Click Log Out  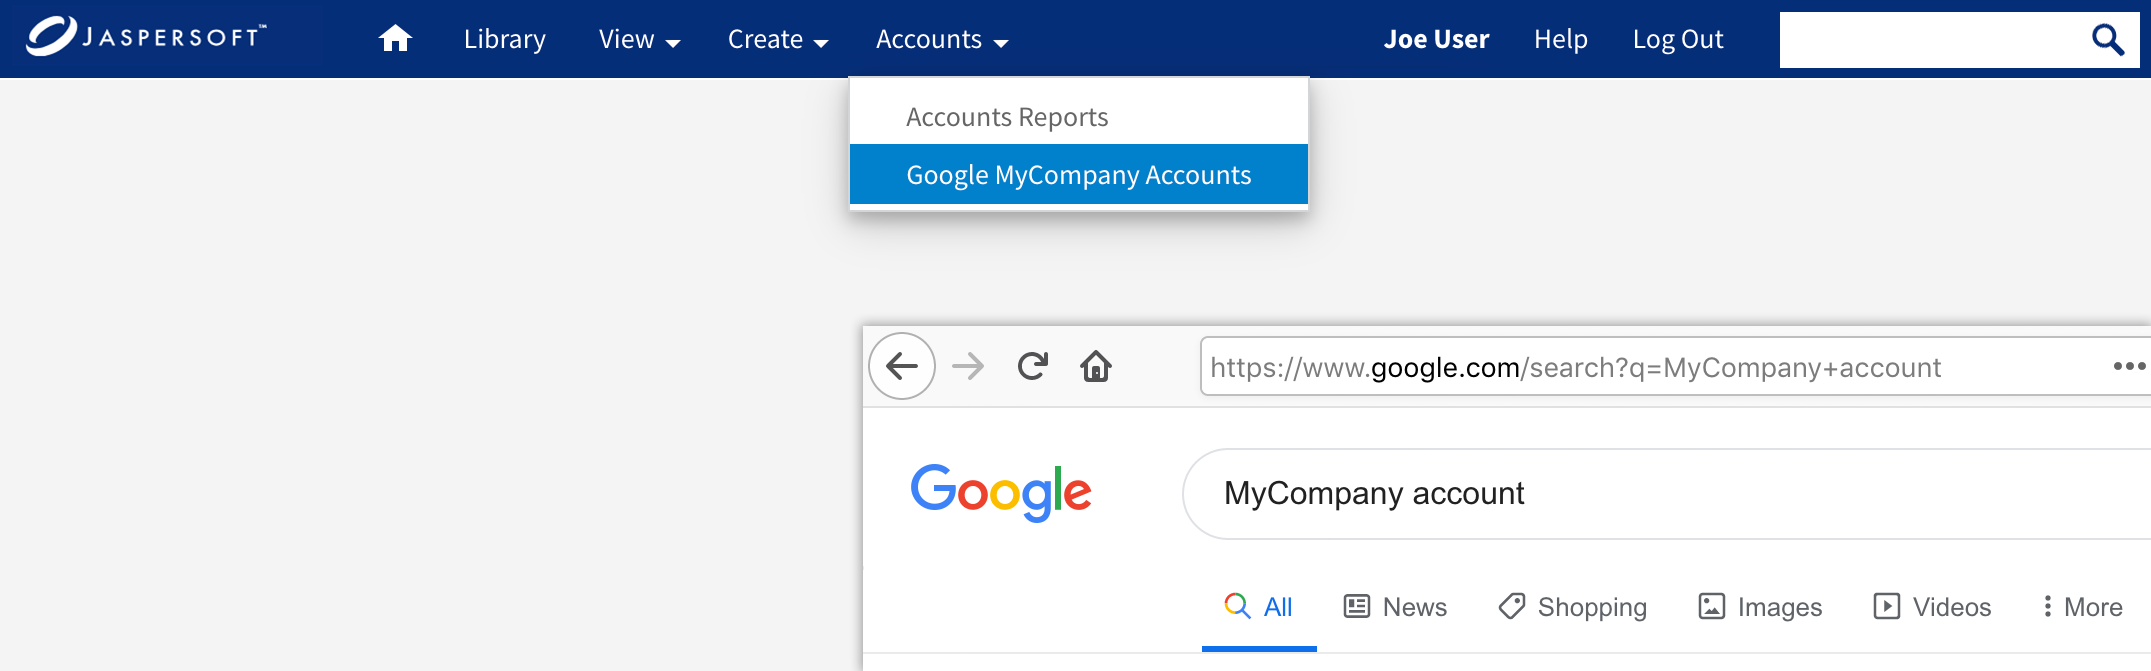click(1678, 39)
